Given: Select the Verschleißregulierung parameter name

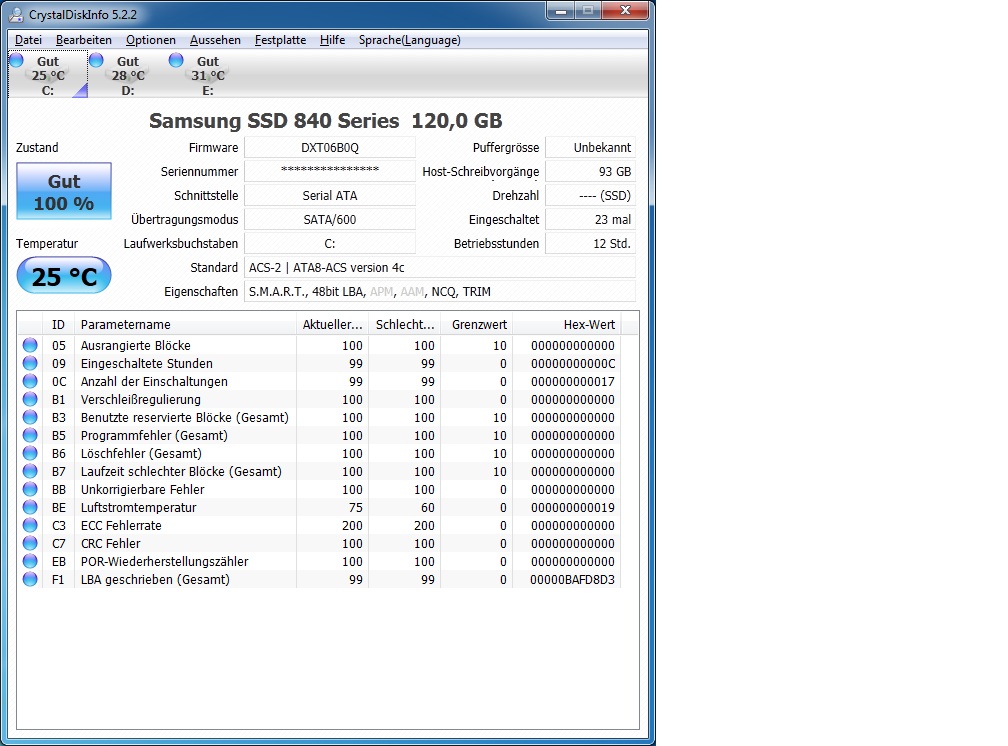Looking at the screenshot, I should click(x=141, y=399).
